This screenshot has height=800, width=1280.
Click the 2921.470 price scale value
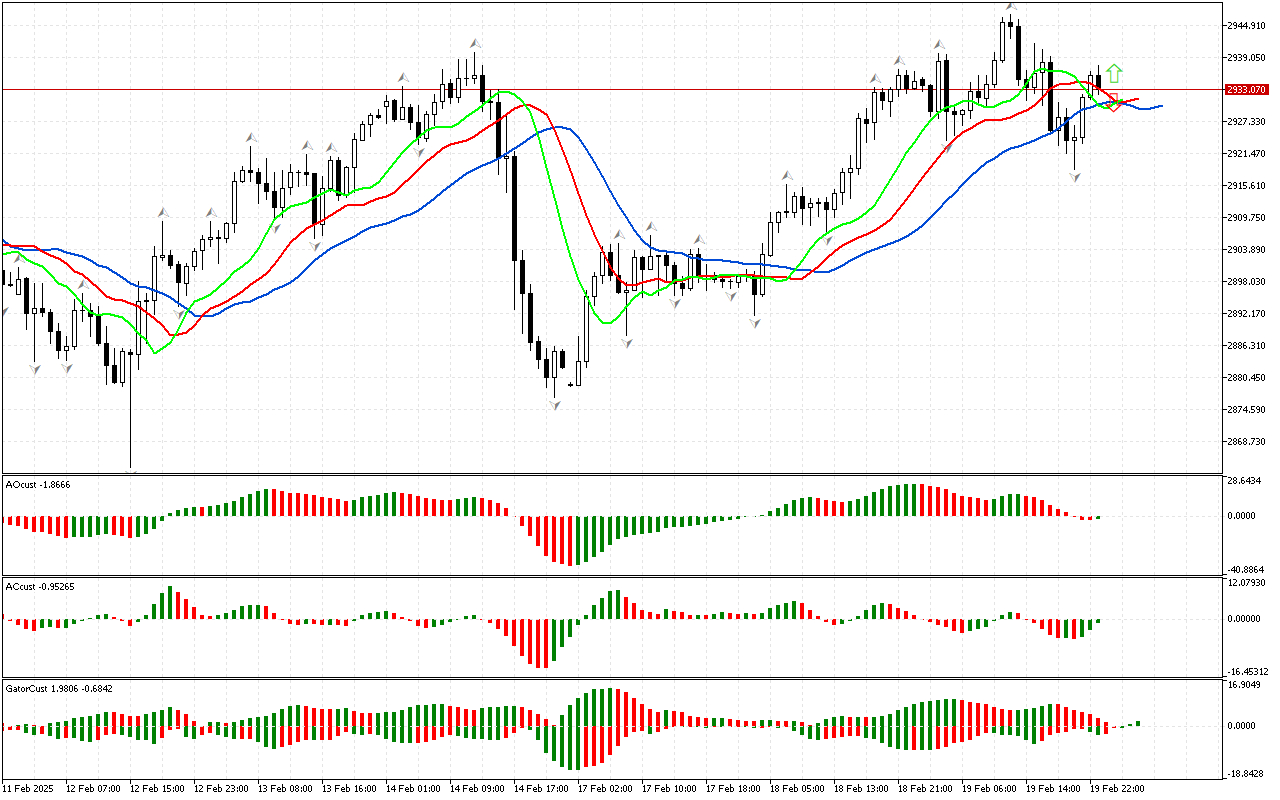1248,153
